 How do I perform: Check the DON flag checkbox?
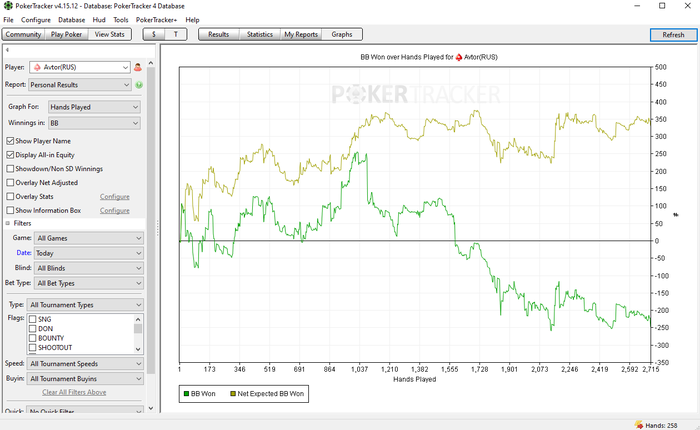point(33,329)
